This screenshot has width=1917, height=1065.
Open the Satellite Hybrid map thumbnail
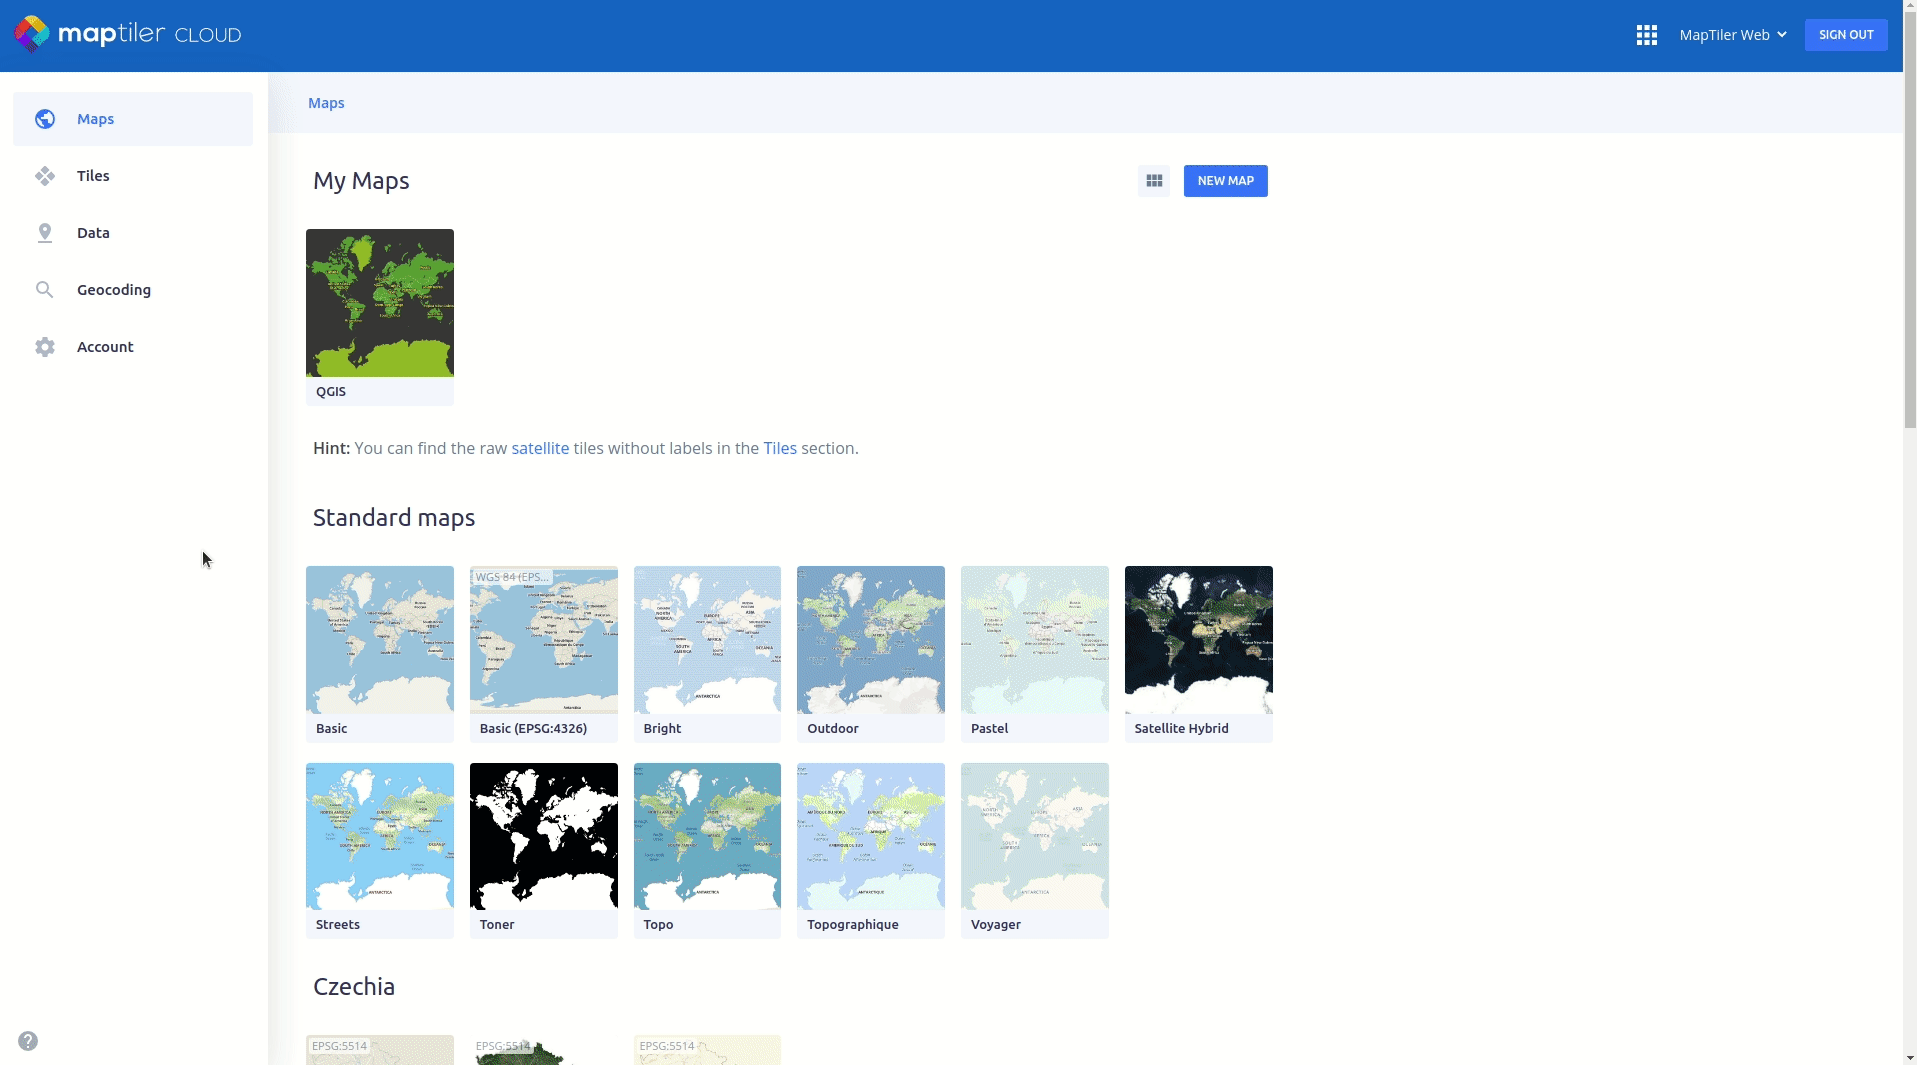[1198, 640]
